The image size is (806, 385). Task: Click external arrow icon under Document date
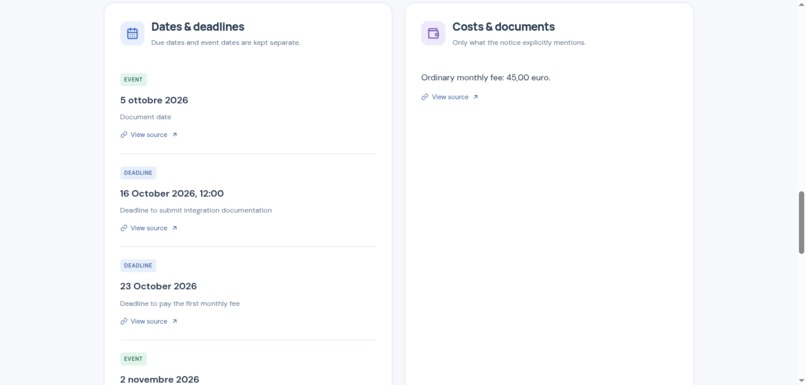[175, 135]
